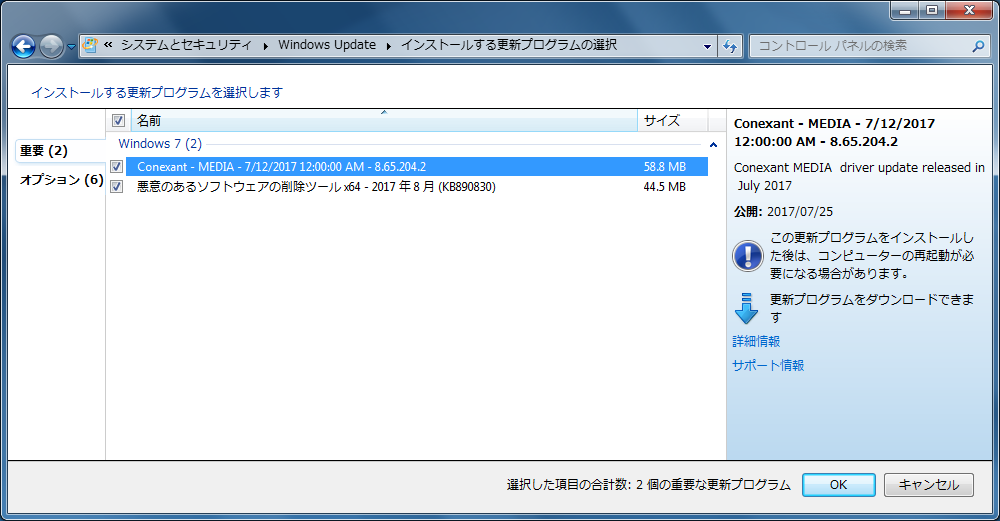
Task: Click the search magnifier icon
Action: coord(978,46)
